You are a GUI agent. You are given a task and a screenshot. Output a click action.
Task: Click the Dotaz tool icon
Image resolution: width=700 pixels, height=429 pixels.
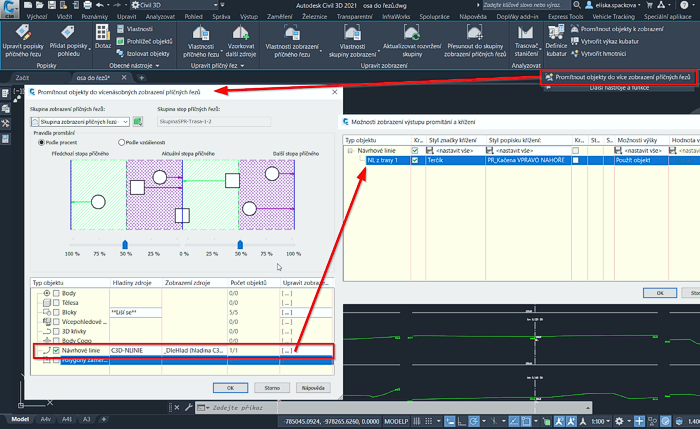[x=103, y=37]
